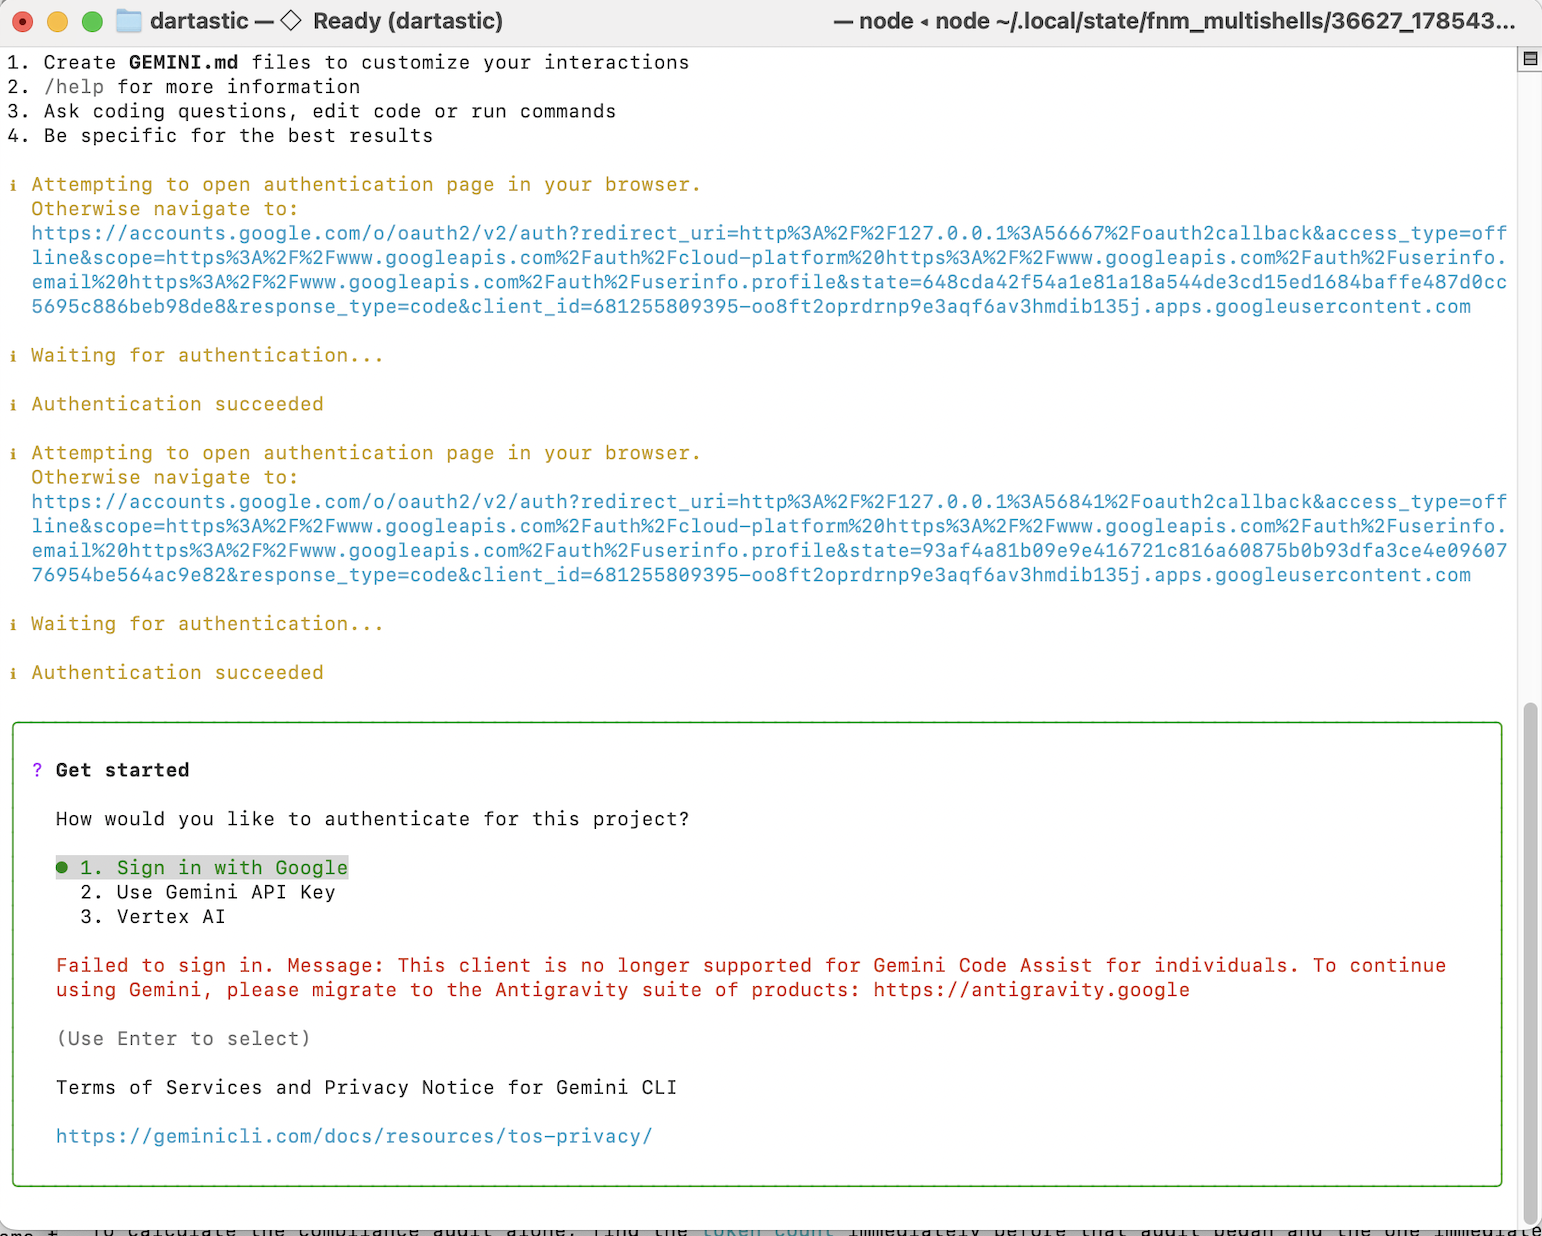Image resolution: width=1542 pixels, height=1236 pixels.
Task: Select option 2. Use Gemini API Key
Action: (208, 892)
